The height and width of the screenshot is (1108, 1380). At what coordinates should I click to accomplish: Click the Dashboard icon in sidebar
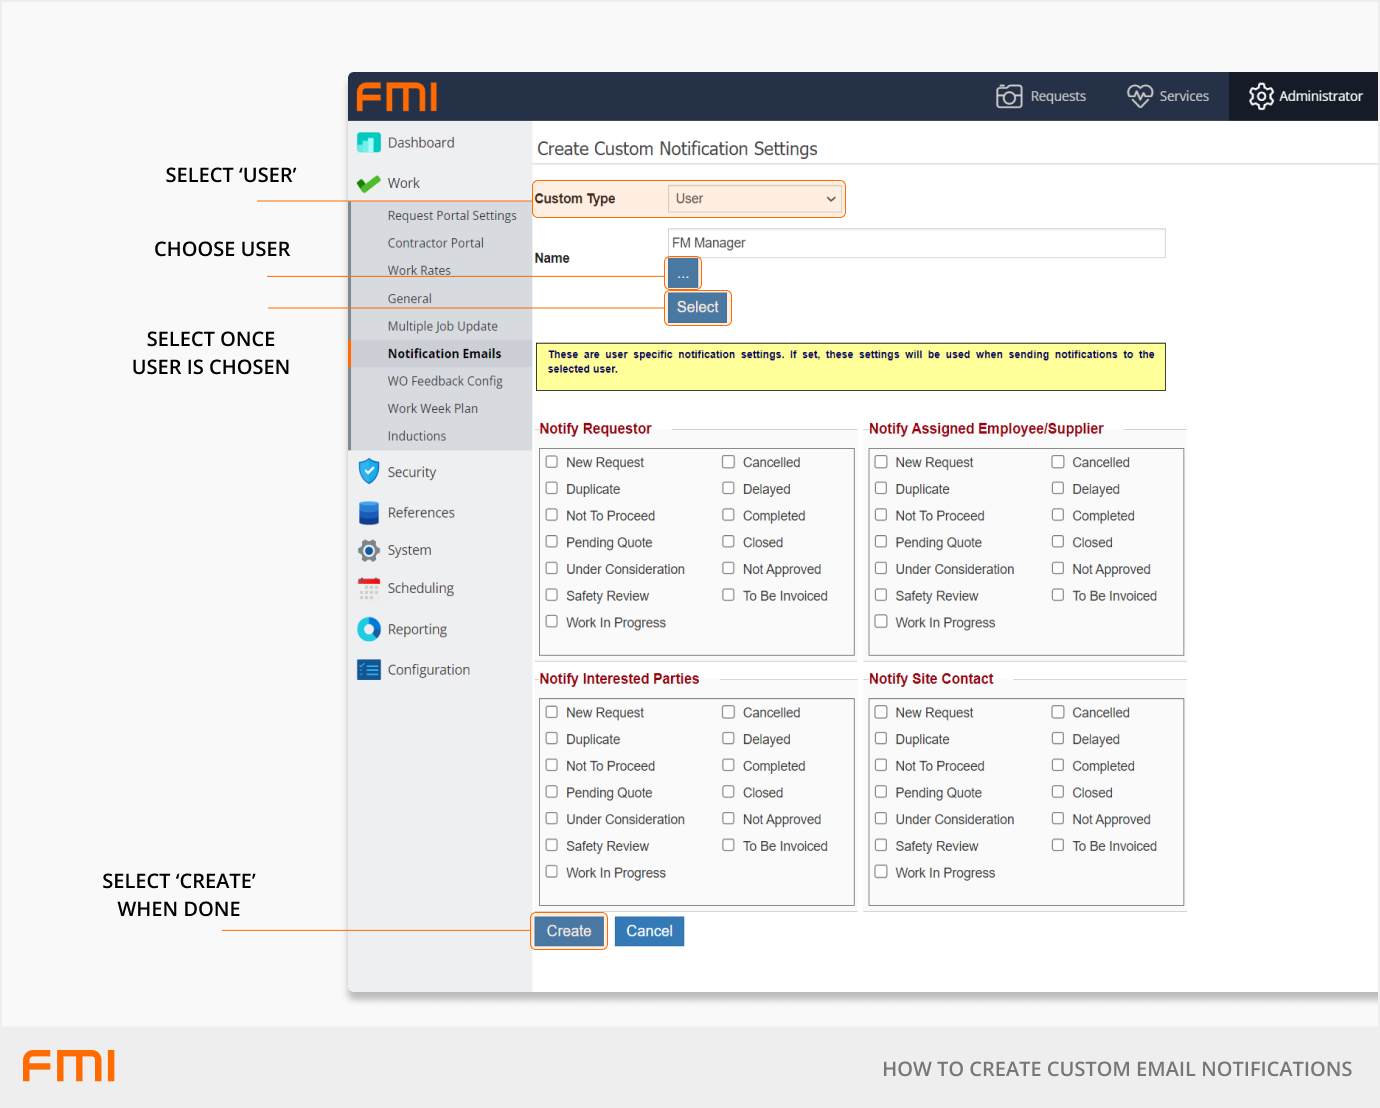point(368,143)
